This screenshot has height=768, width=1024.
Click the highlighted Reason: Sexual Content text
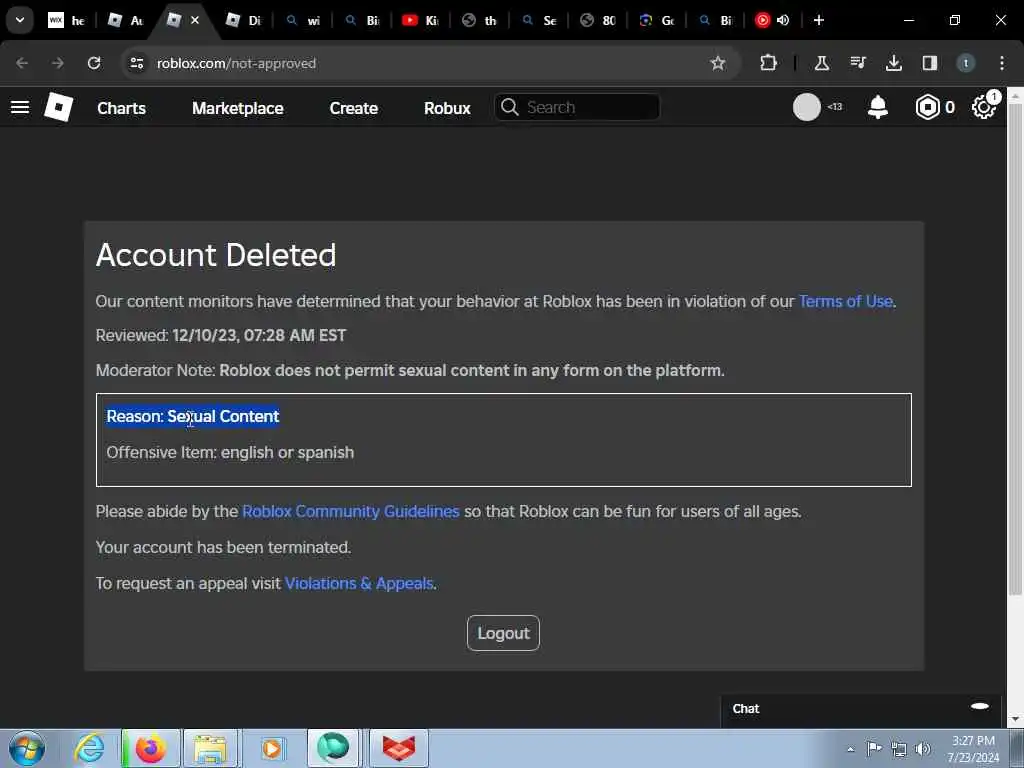click(193, 417)
